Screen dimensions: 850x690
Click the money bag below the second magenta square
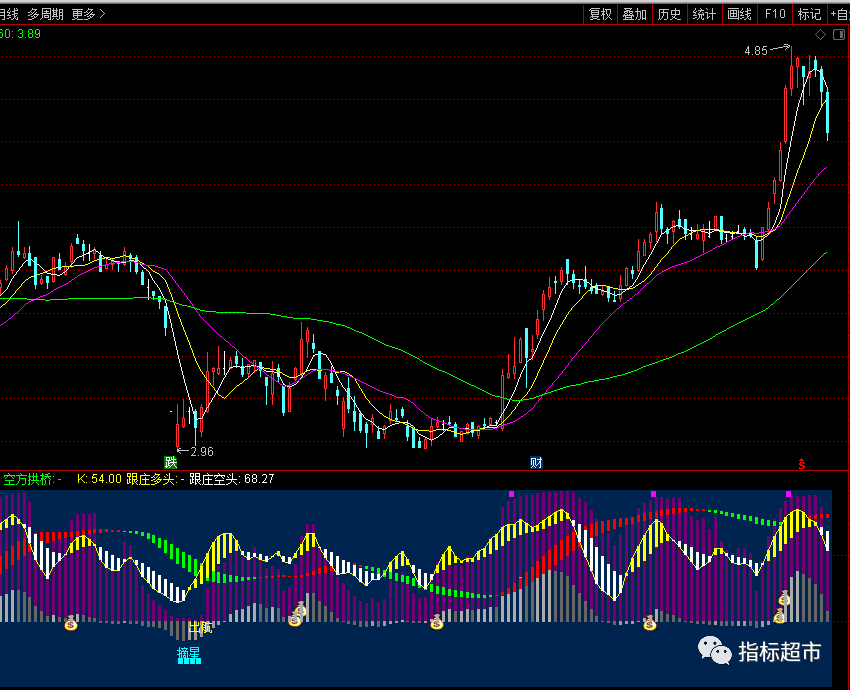tap(649, 623)
